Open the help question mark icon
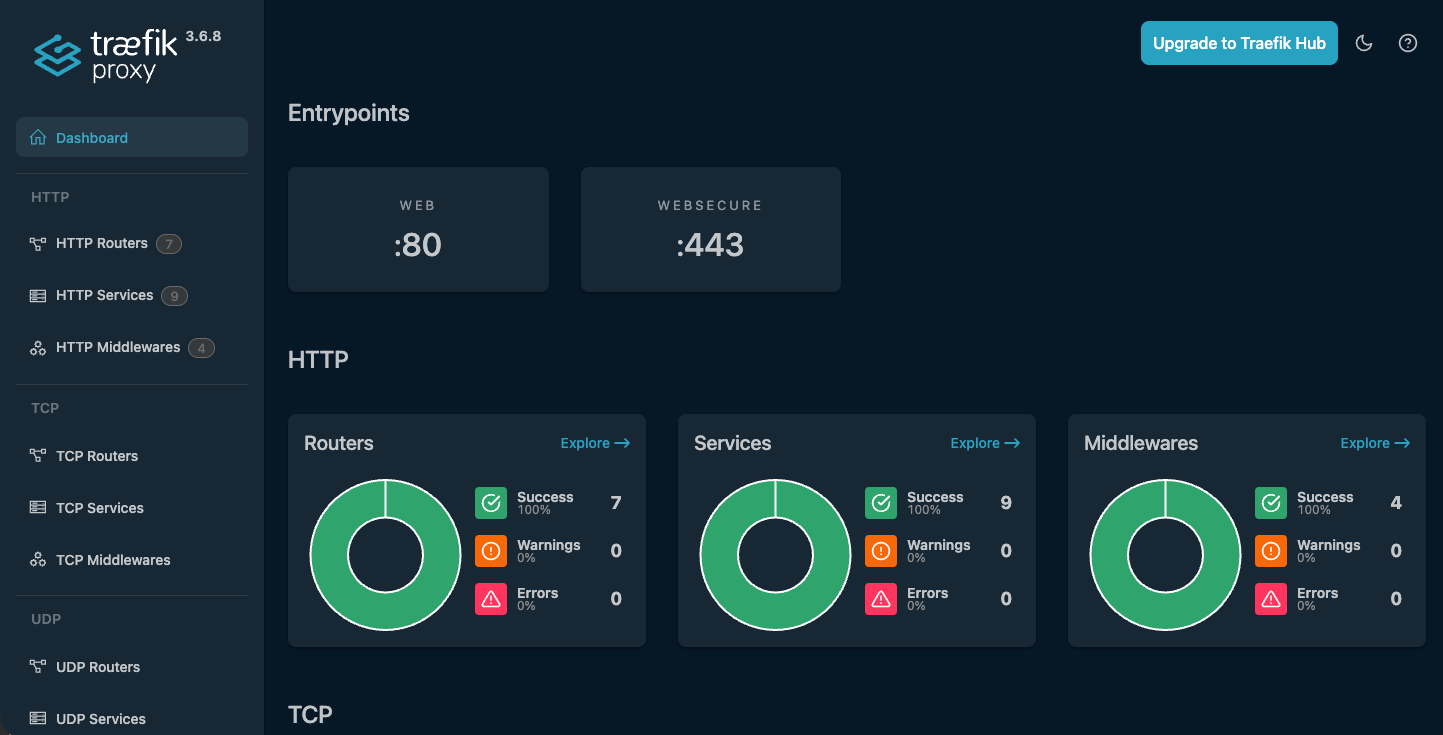This screenshot has height=735, width=1443. [x=1408, y=43]
